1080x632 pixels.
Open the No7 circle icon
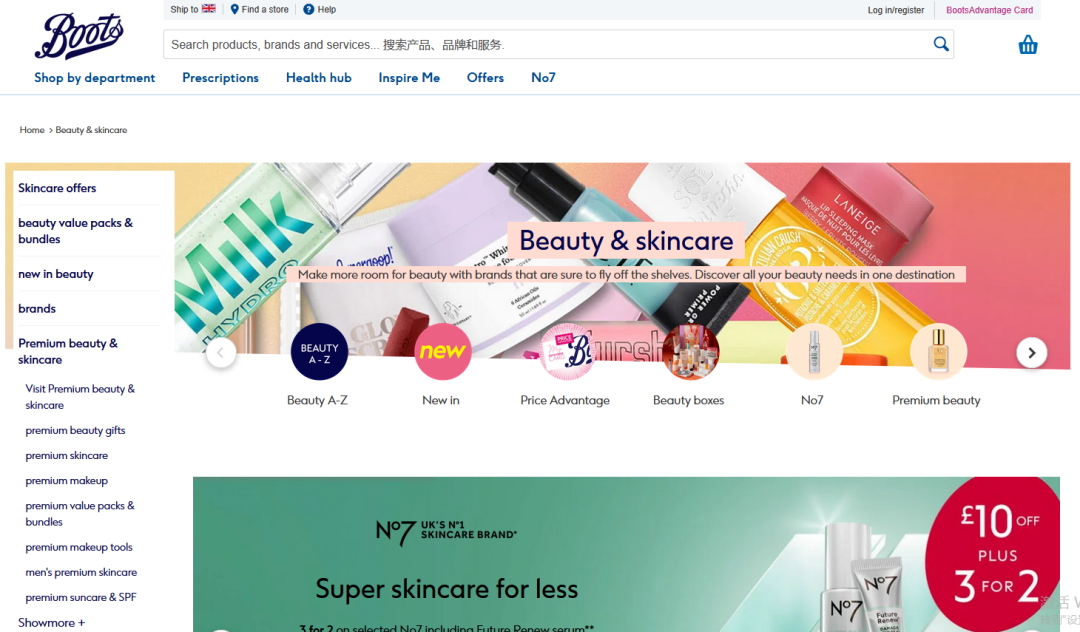(x=813, y=352)
